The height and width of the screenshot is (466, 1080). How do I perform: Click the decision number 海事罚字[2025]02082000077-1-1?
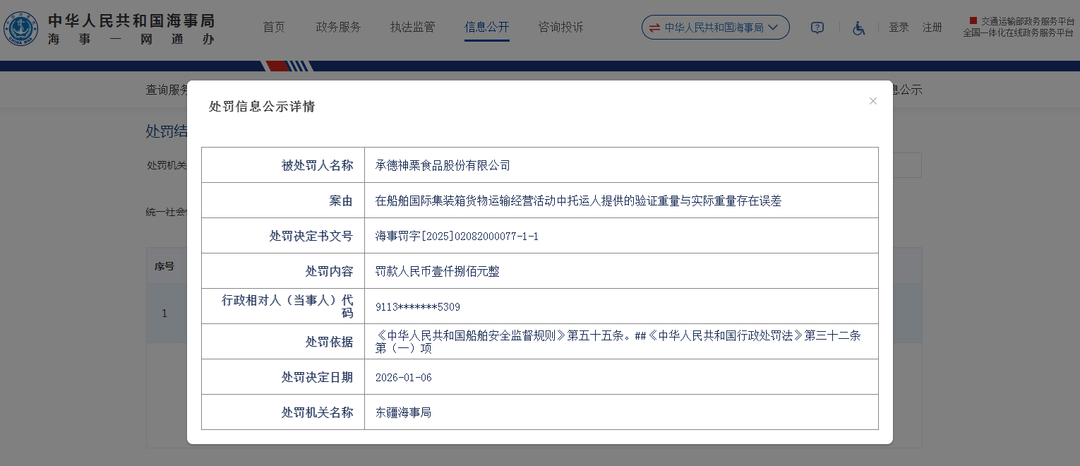(456, 236)
